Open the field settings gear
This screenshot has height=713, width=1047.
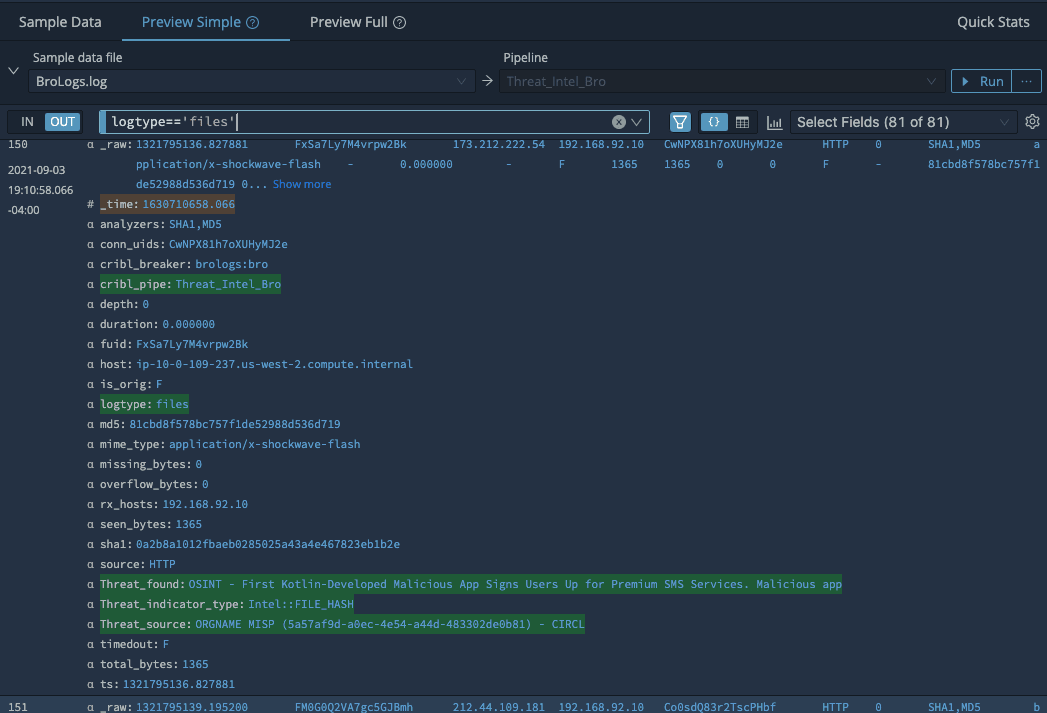[x=1033, y=122]
